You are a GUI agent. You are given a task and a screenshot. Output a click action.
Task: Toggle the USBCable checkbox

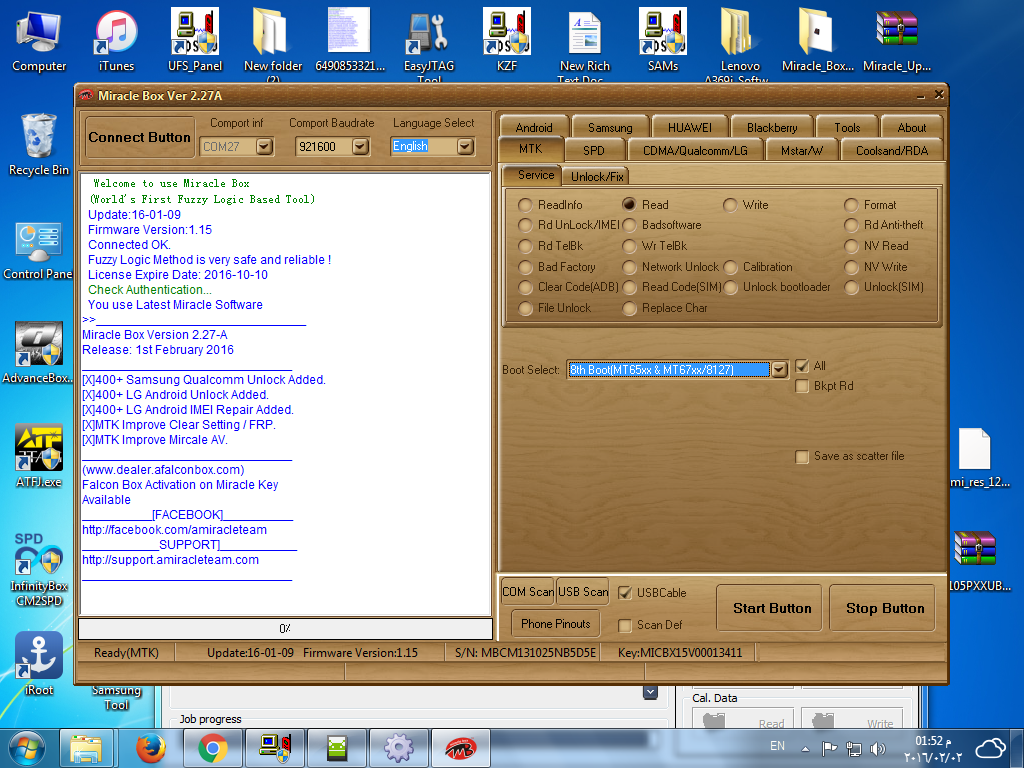click(x=625, y=593)
